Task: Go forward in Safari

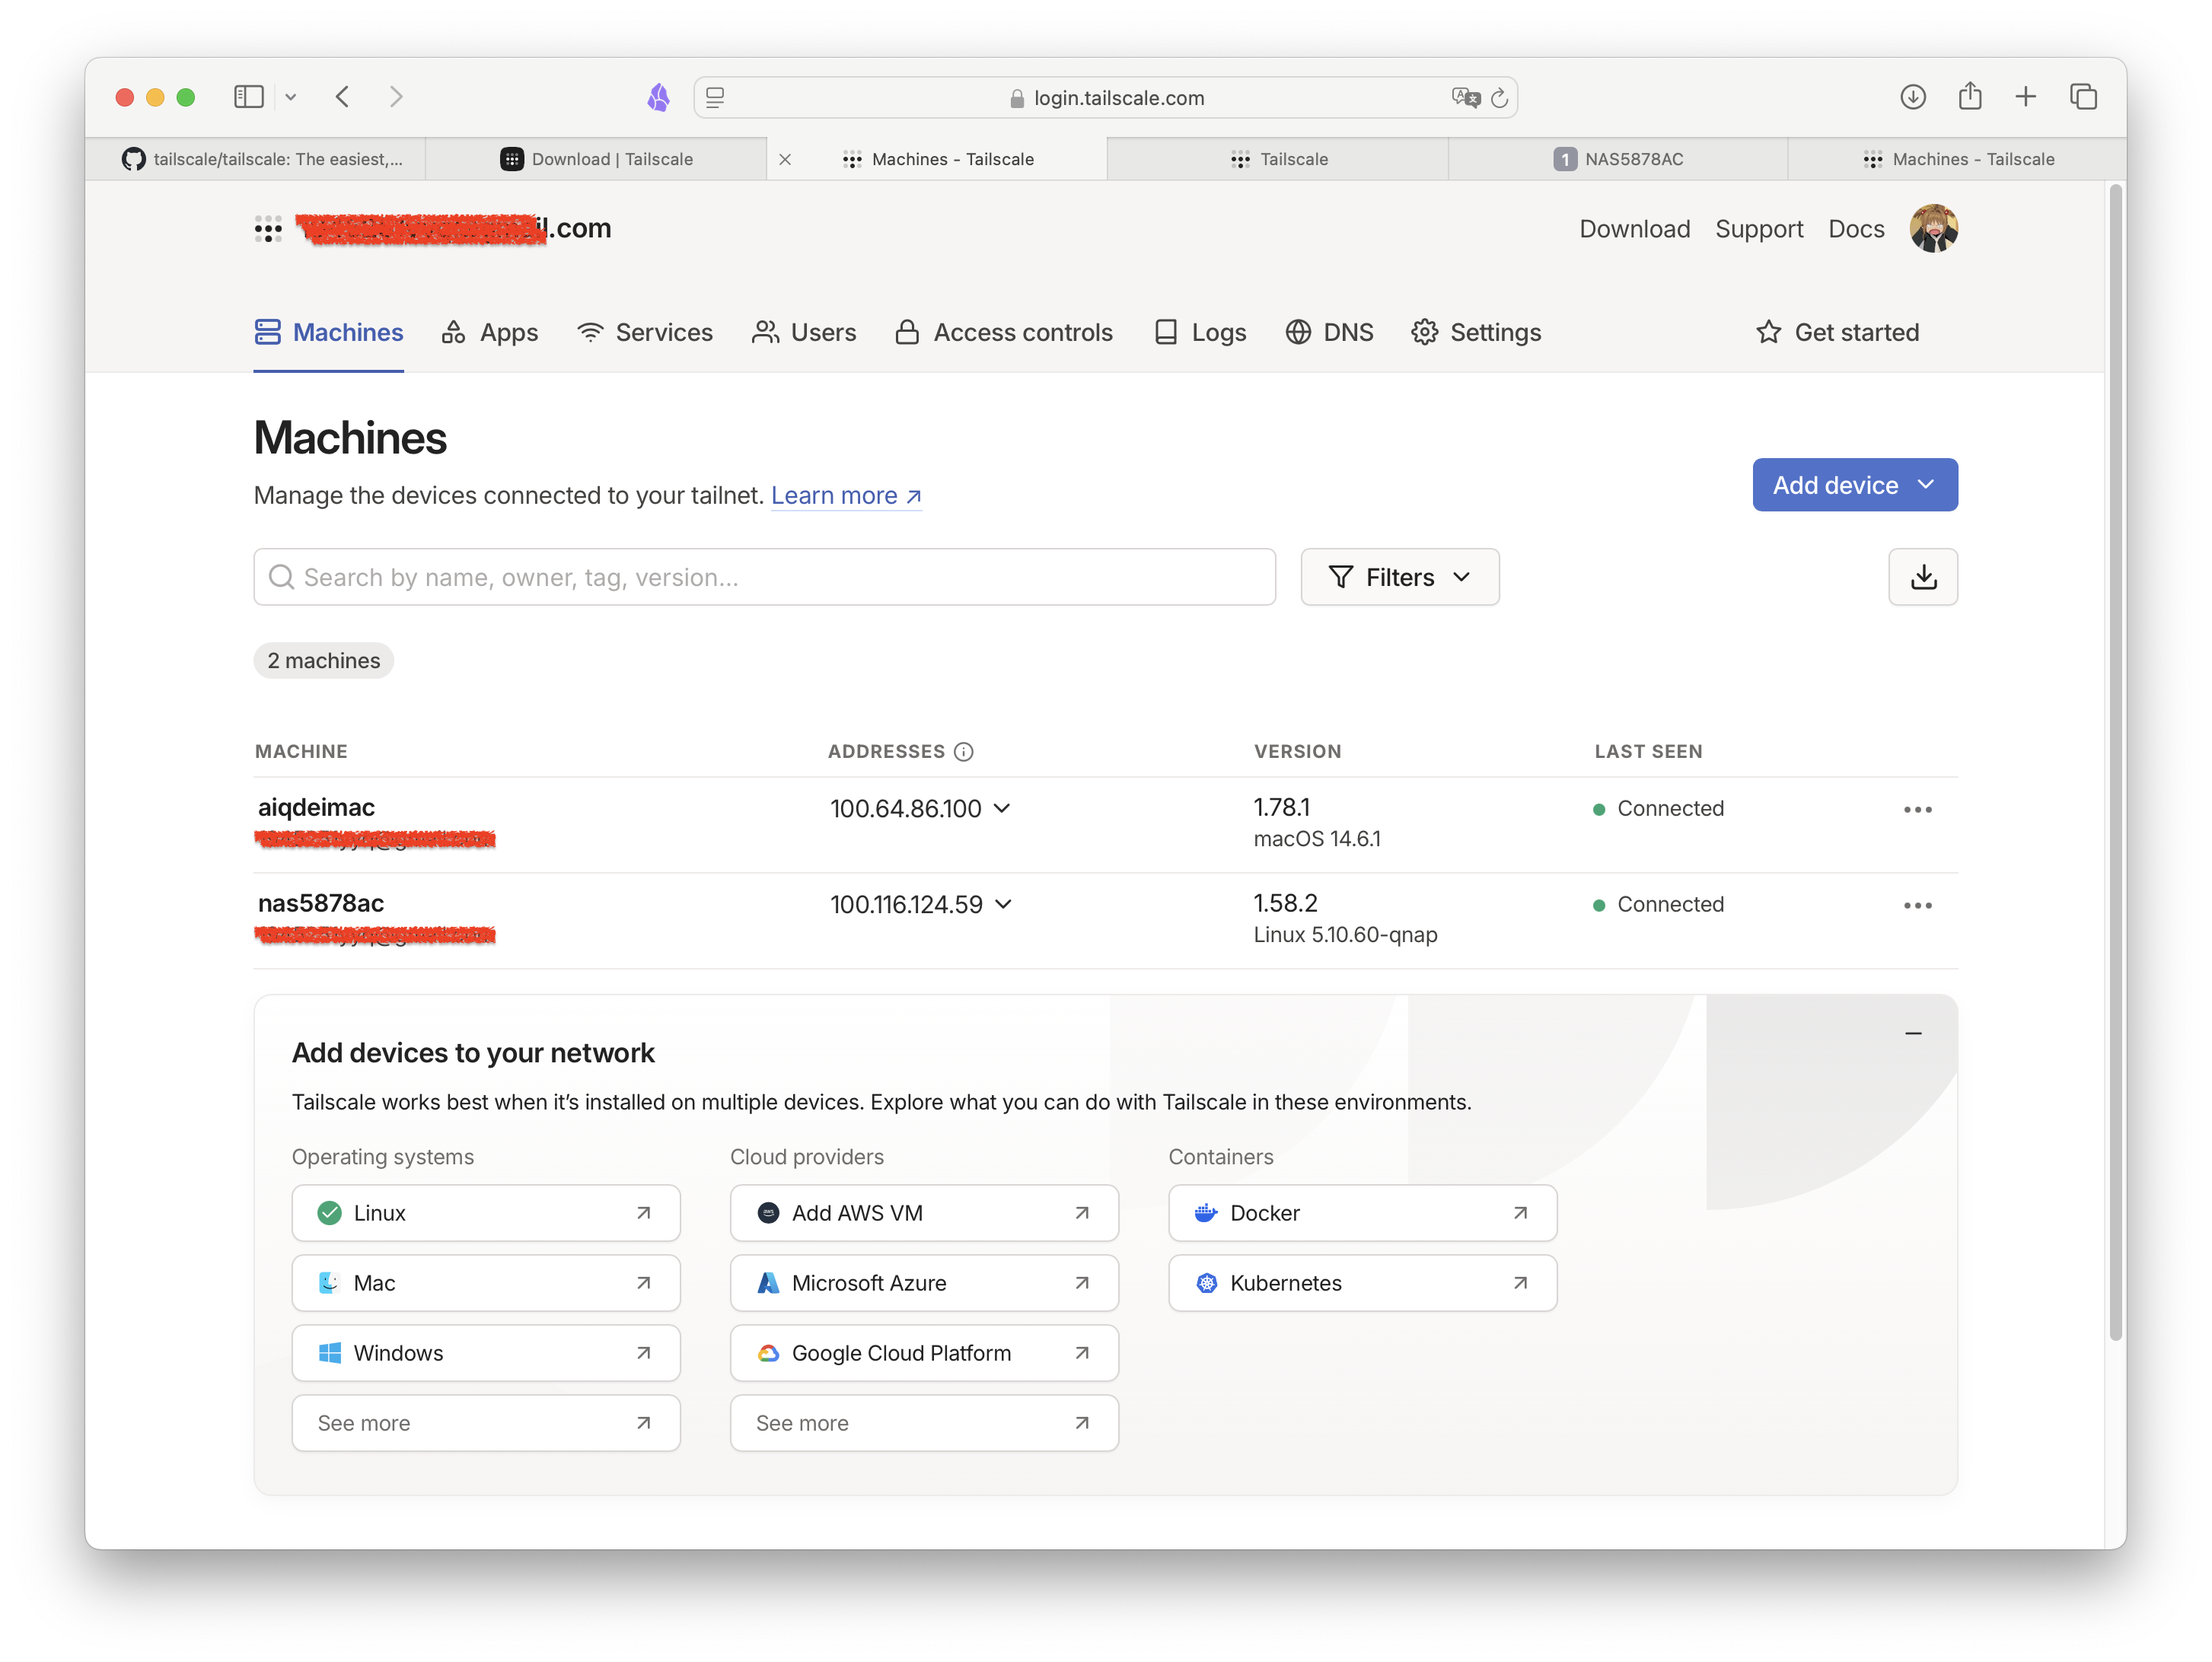Action: click(x=396, y=97)
